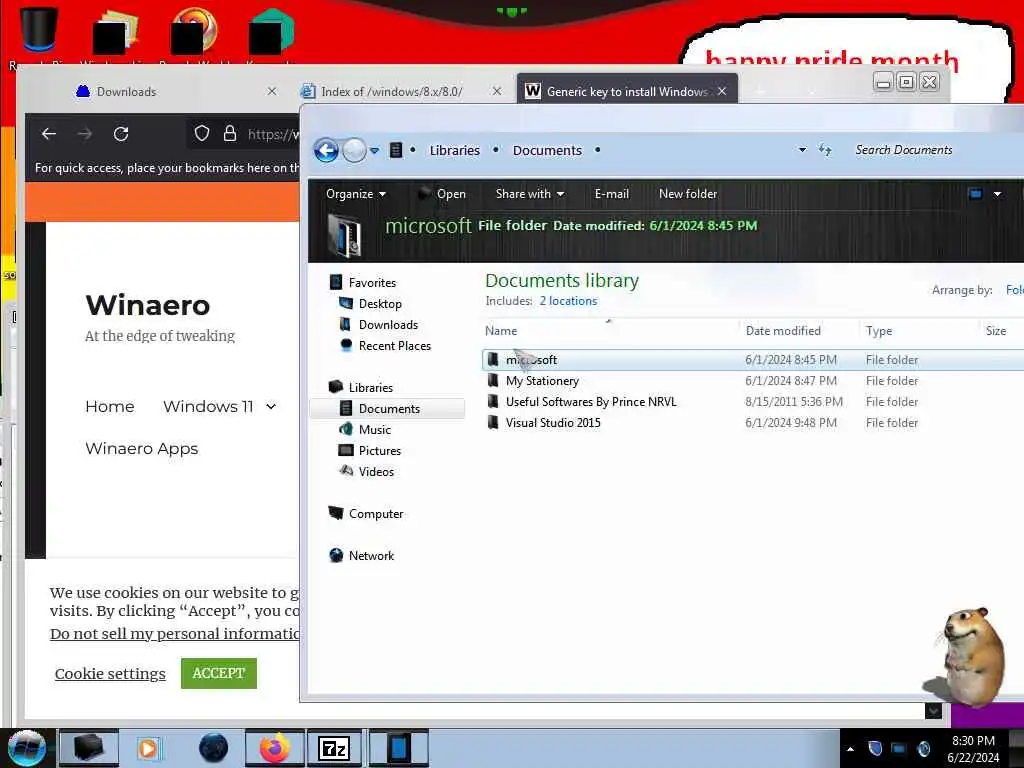
Task: Sort by the Name column header
Action: 501,331
